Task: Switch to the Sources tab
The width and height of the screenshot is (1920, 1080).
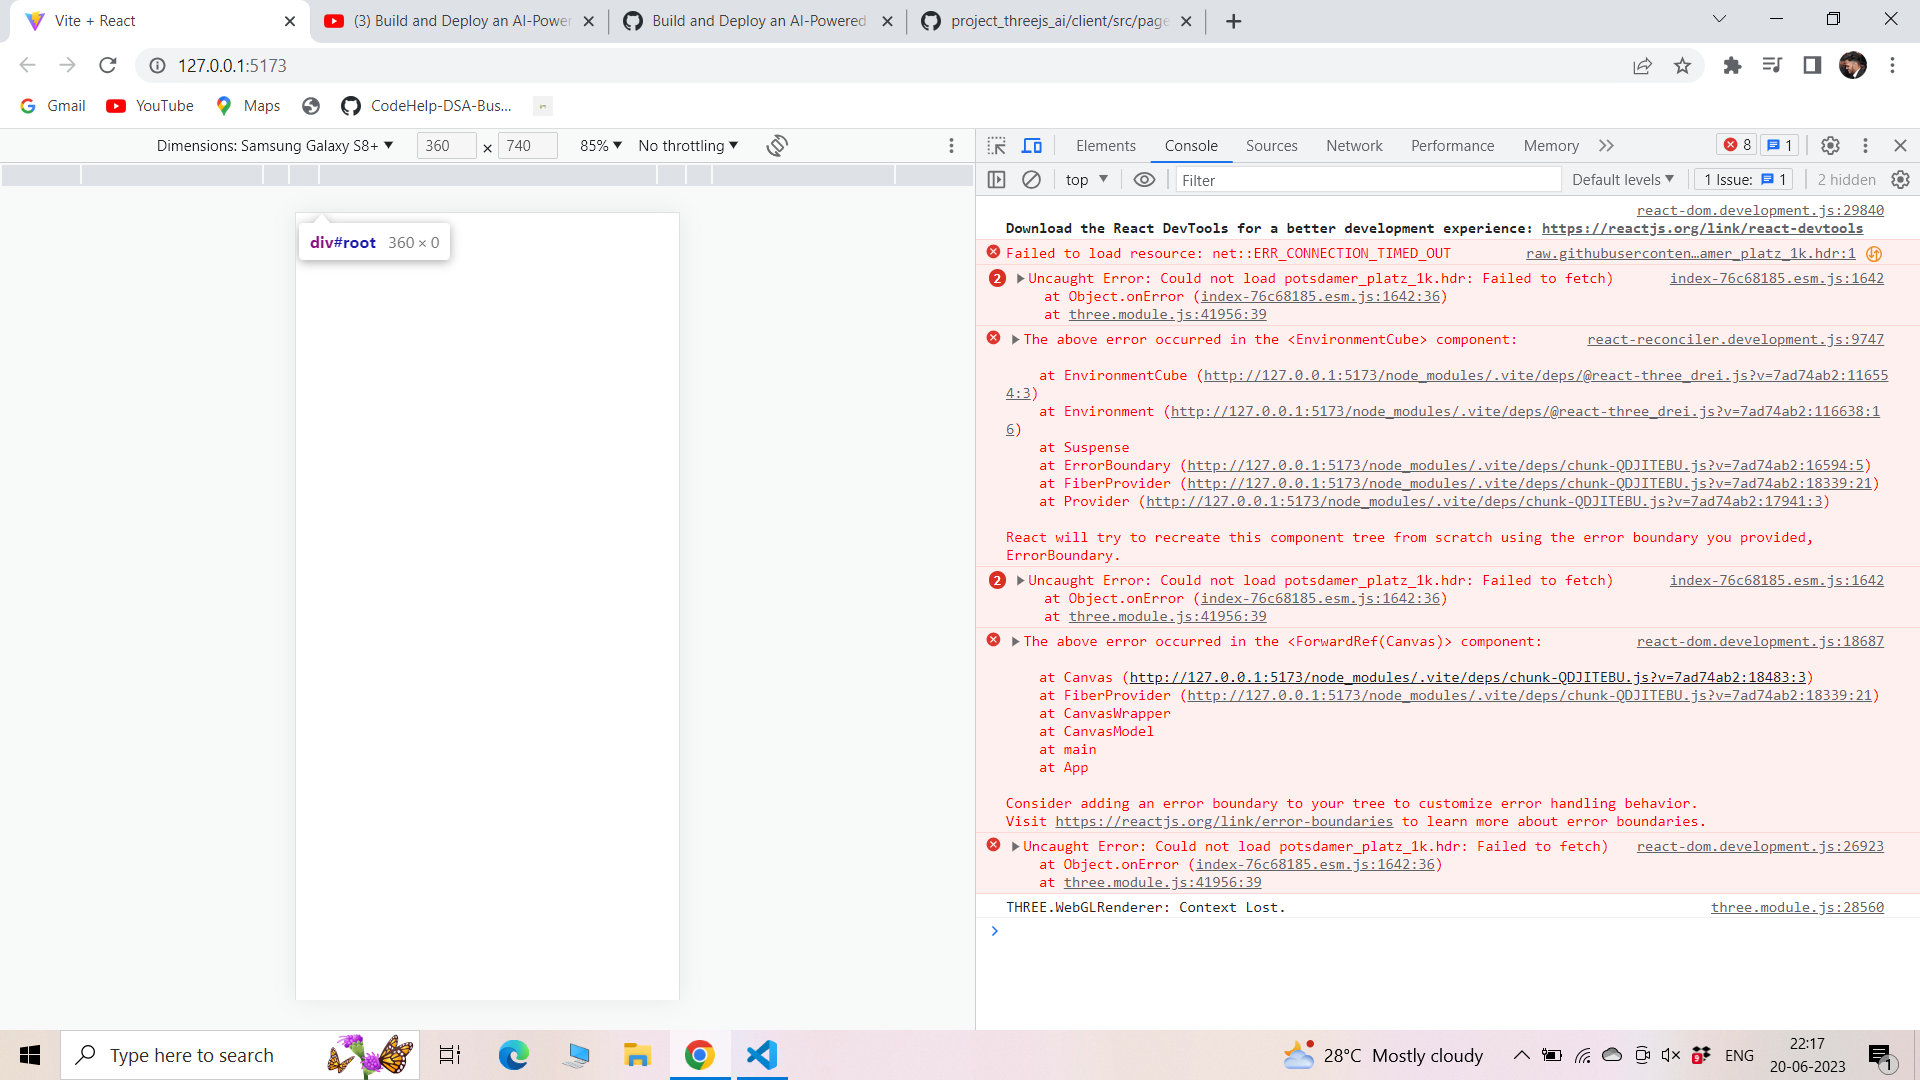Action: point(1271,146)
